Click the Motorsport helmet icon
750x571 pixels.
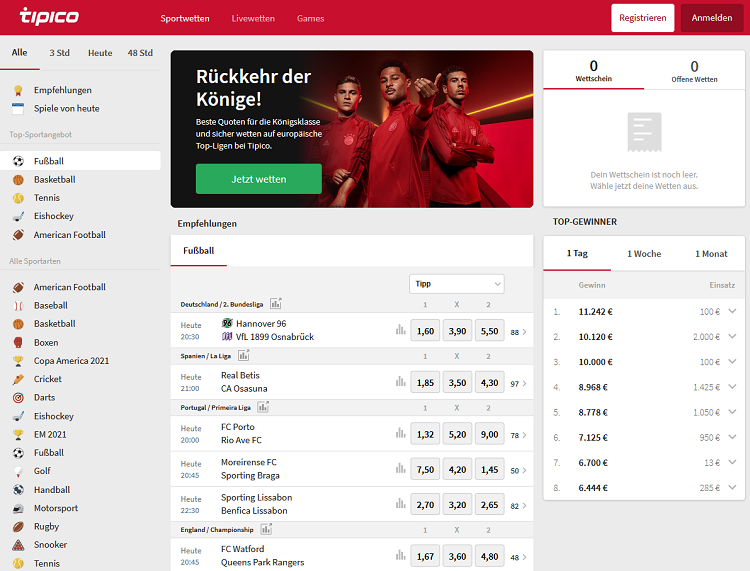[x=18, y=508]
